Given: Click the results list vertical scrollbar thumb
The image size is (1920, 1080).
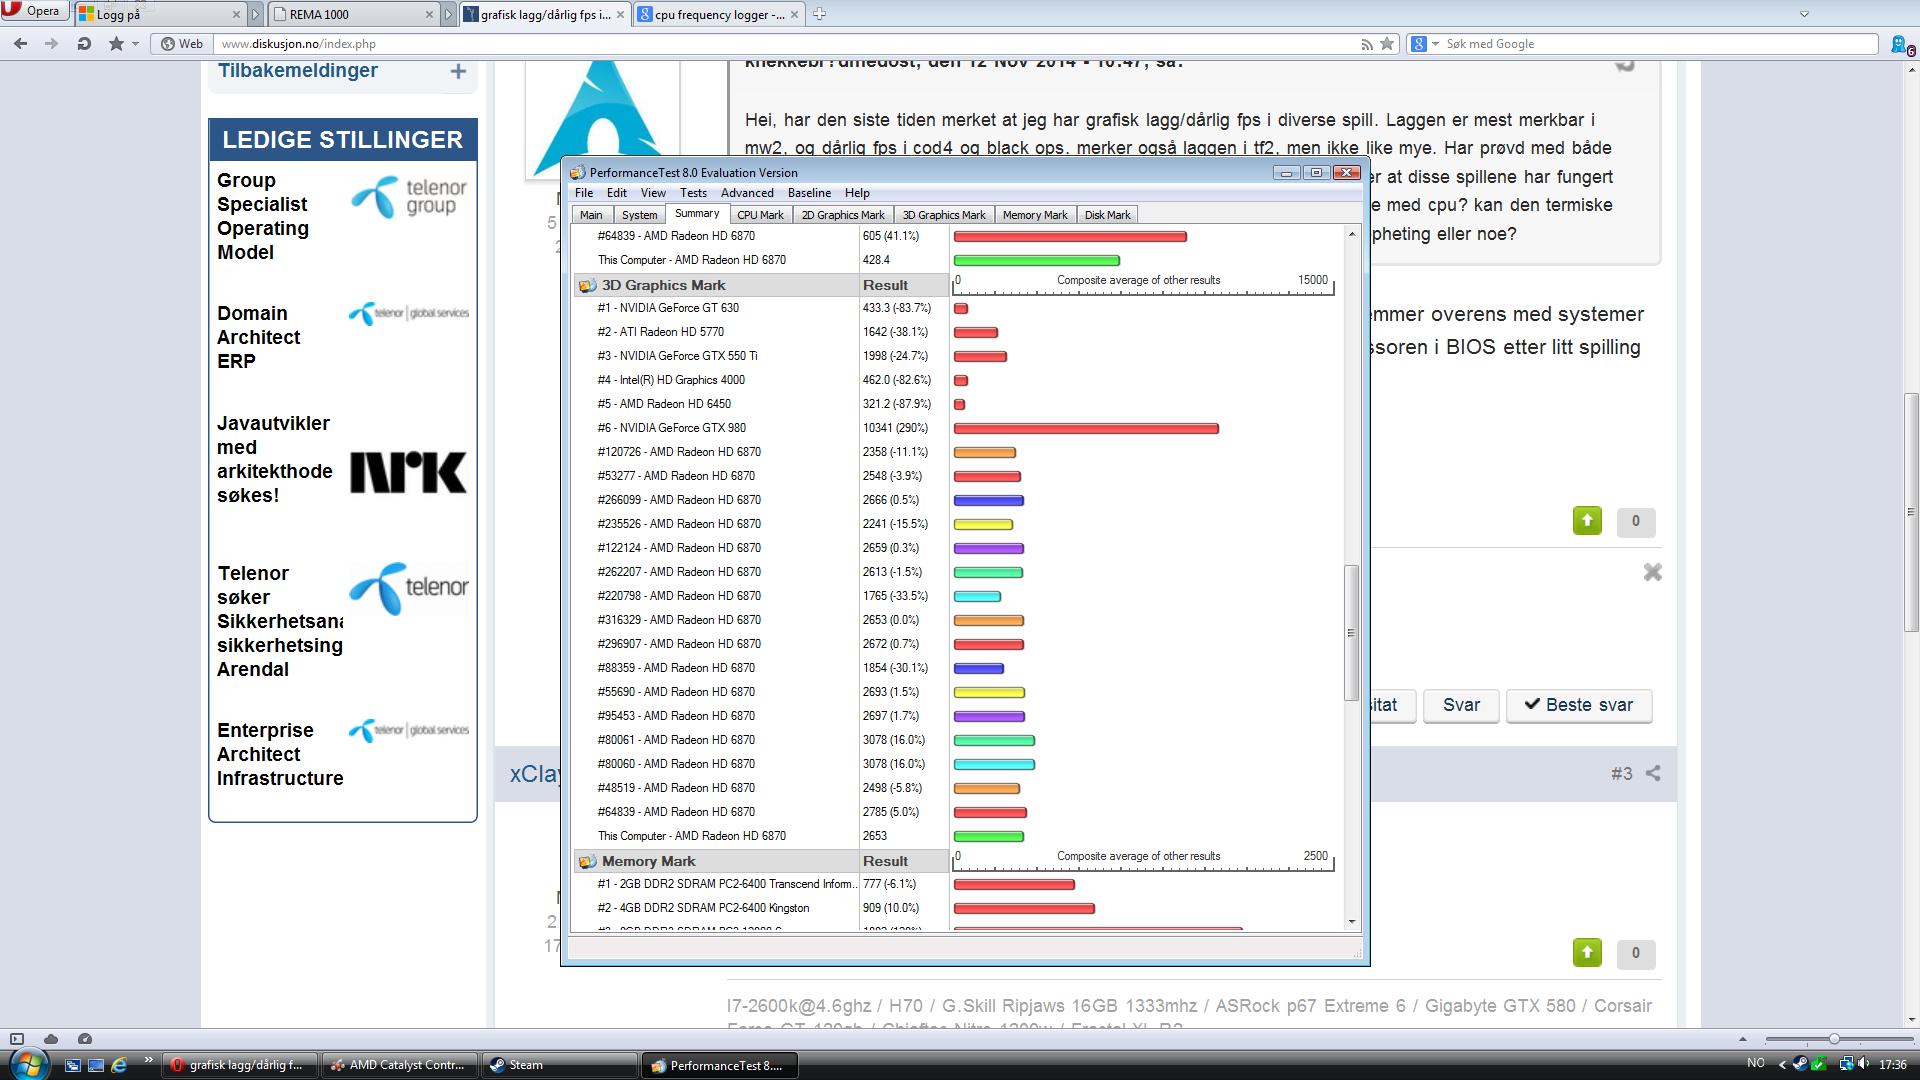Looking at the screenshot, I should pos(1352,632).
